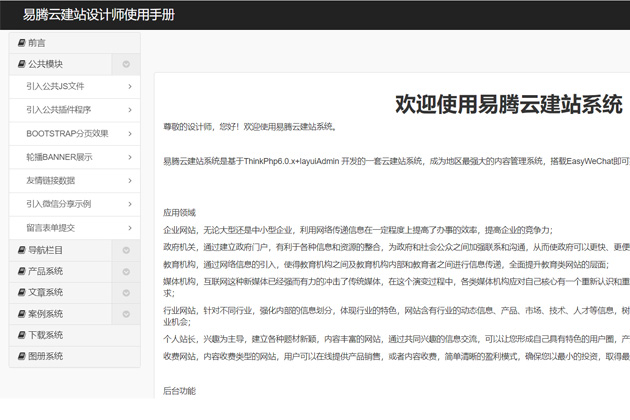Click the 后台功能 section text
630x420 pixels.
click(x=179, y=391)
